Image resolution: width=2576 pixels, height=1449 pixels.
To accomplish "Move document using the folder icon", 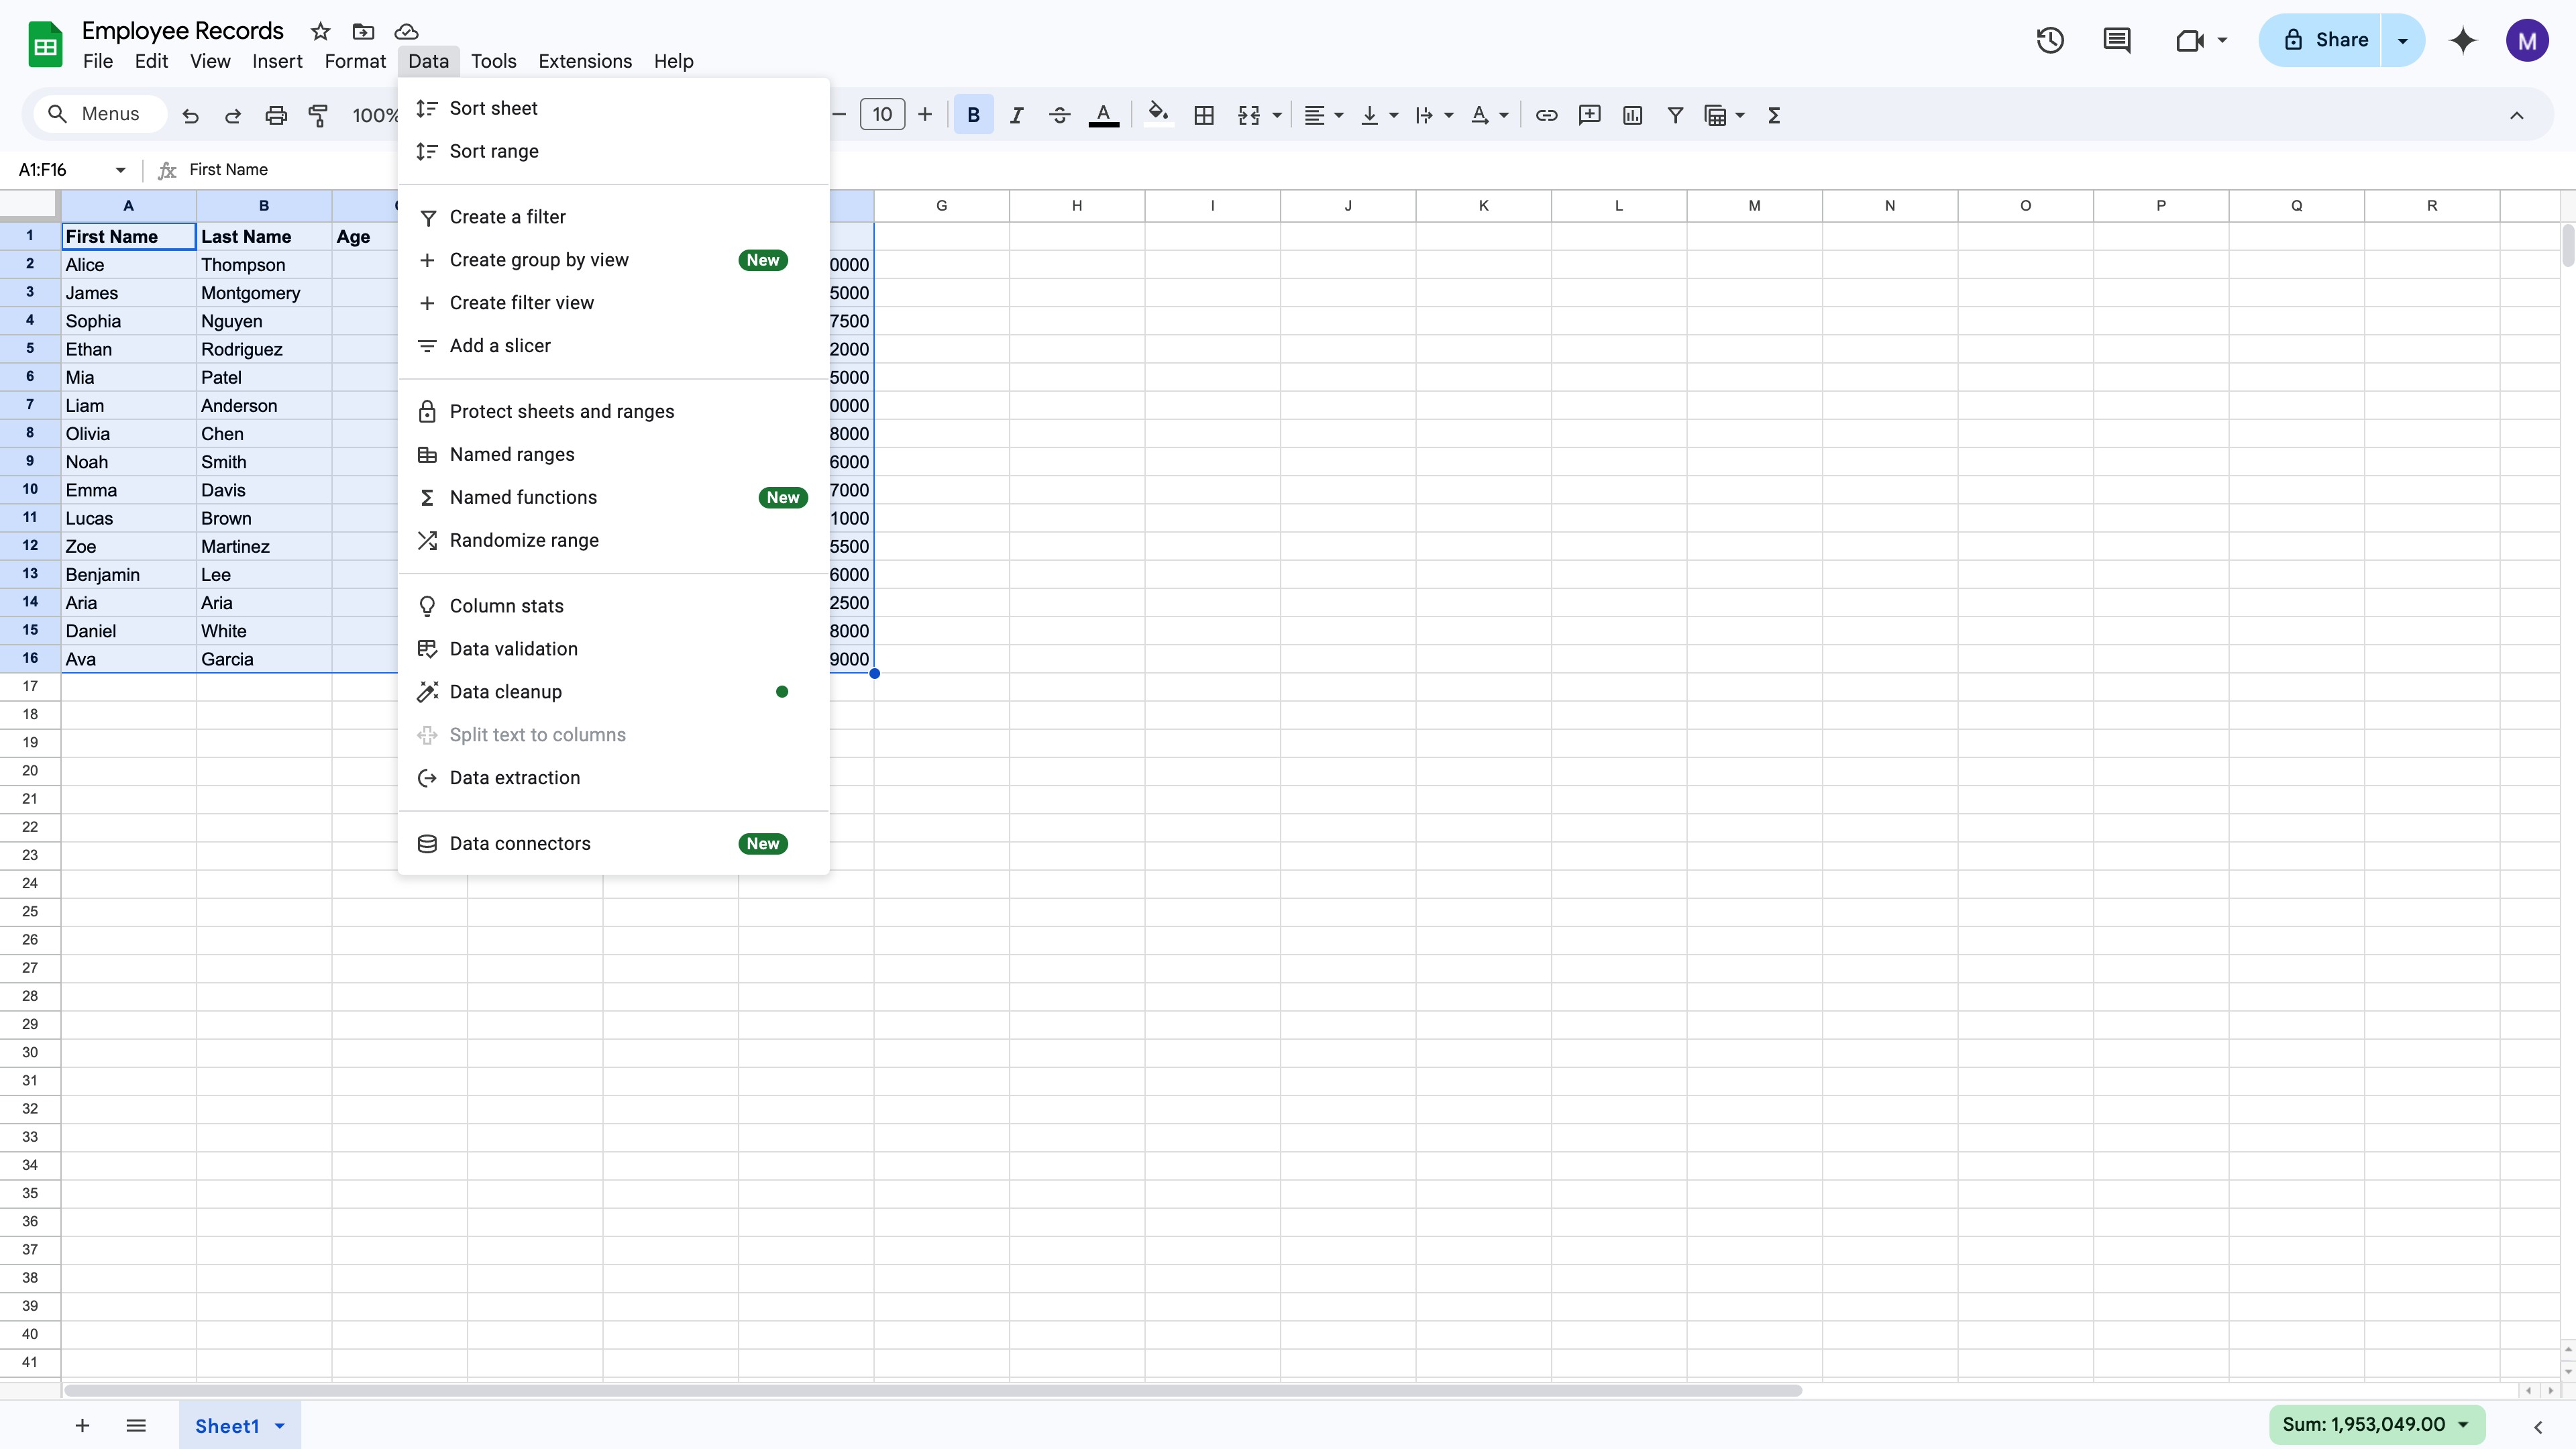I will coord(363,31).
